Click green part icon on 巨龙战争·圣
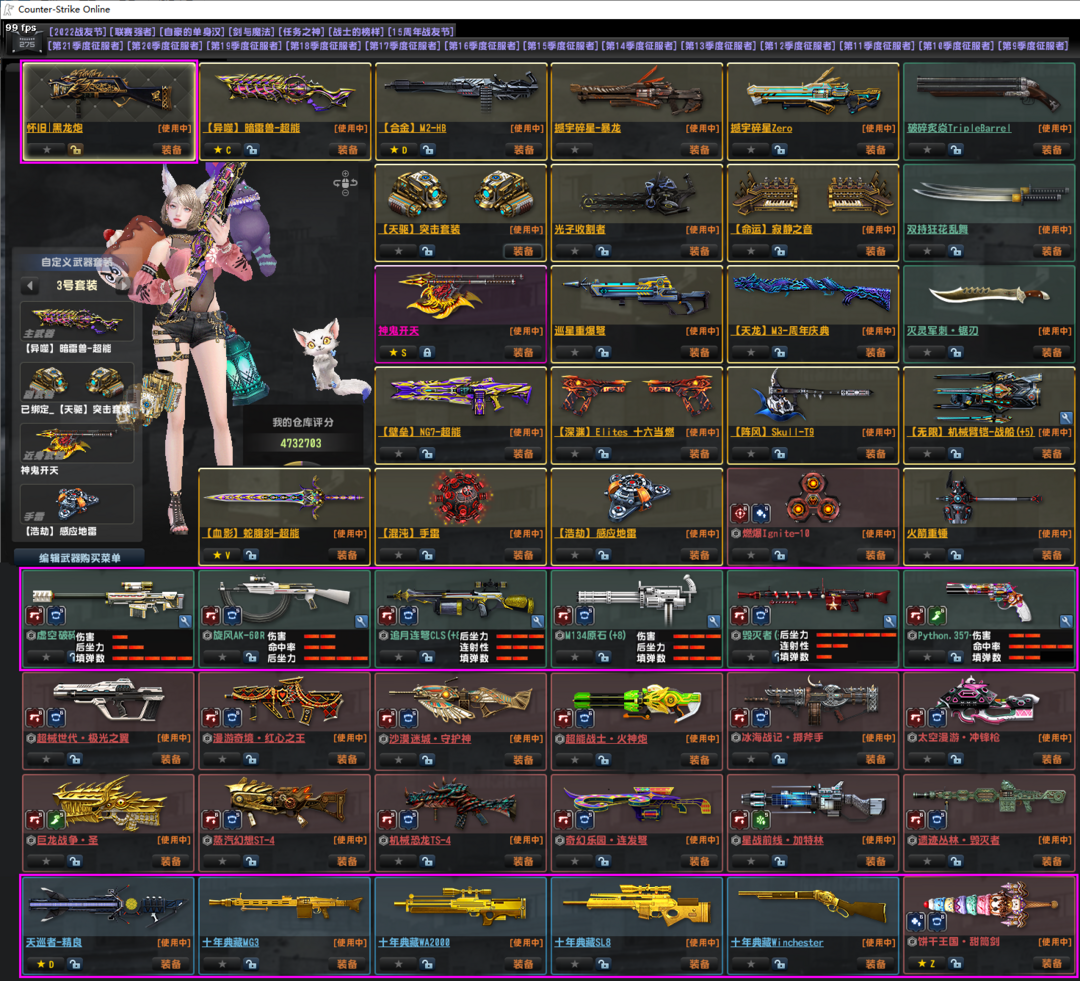The width and height of the screenshot is (1080, 981). [56, 820]
